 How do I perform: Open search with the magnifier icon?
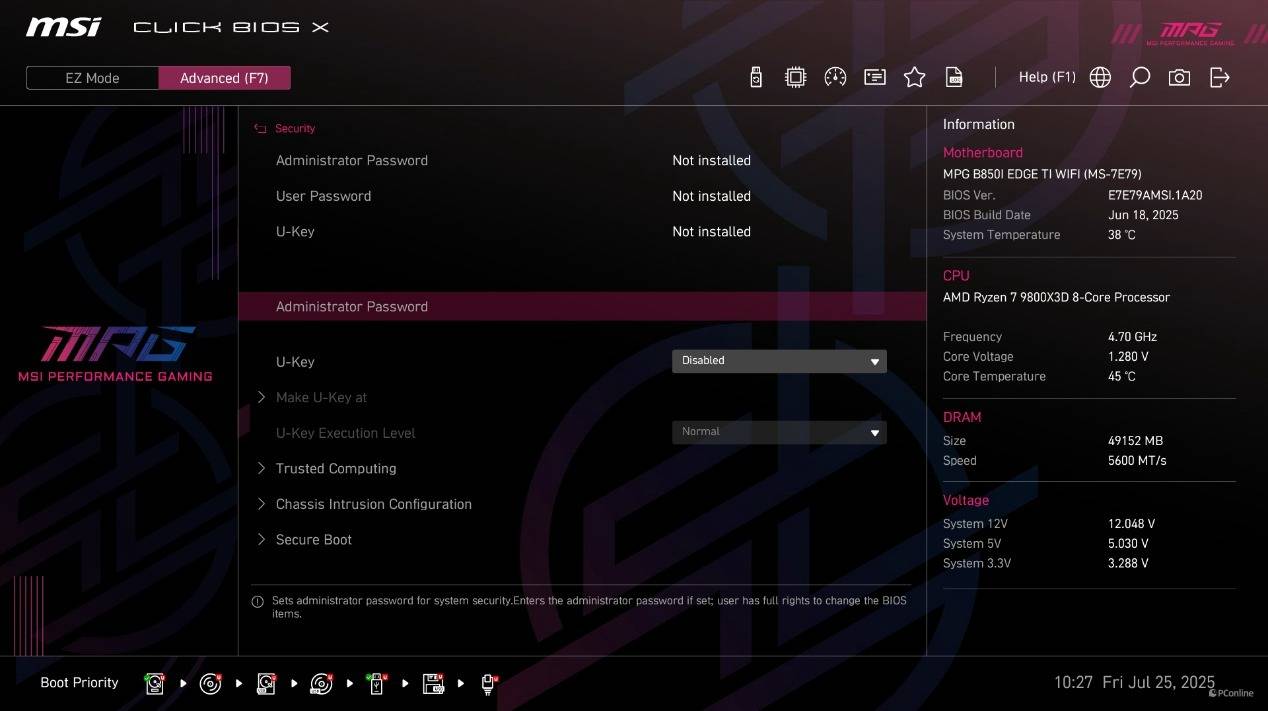pos(1139,78)
